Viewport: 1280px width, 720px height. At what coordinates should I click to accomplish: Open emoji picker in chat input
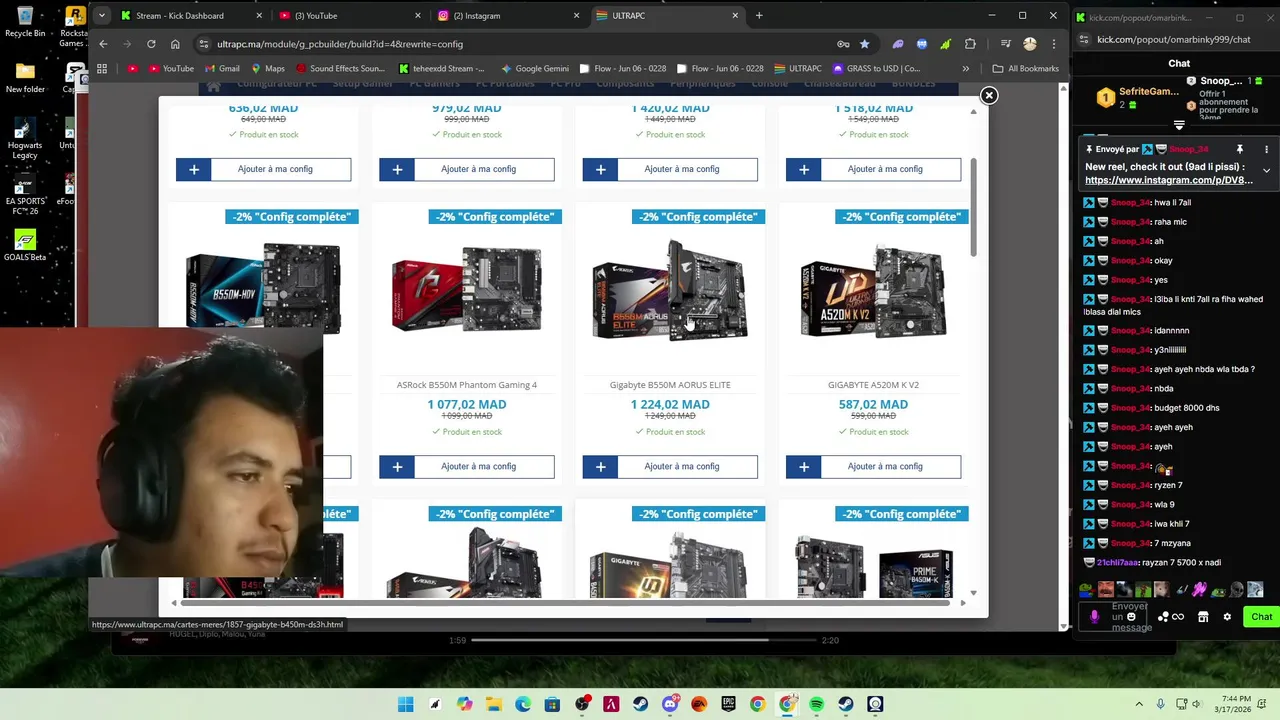1132,616
